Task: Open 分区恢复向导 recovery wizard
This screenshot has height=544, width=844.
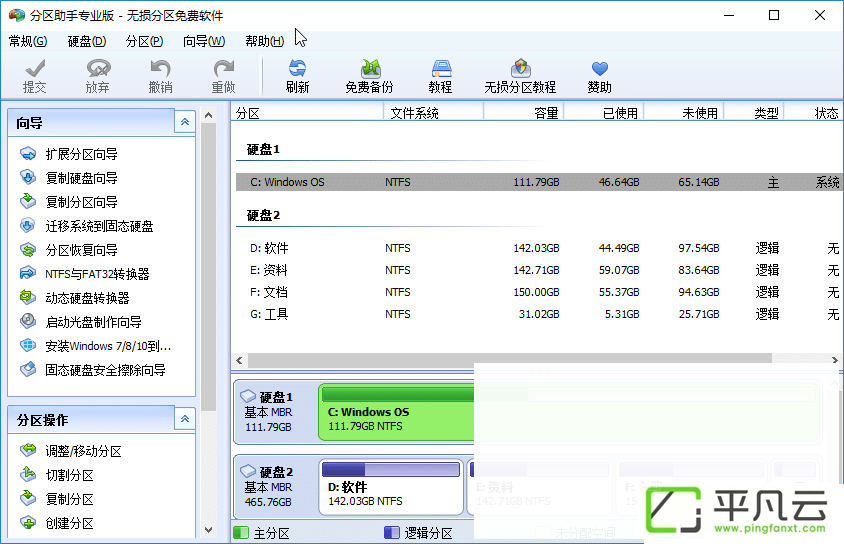Action: [69, 250]
